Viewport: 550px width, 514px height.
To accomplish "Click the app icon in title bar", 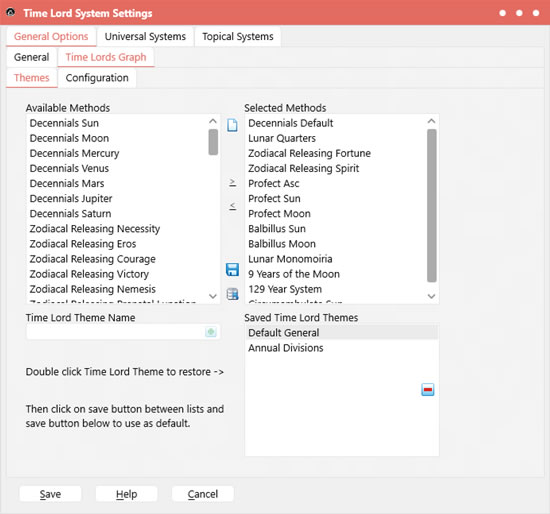I will [x=11, y=13].
